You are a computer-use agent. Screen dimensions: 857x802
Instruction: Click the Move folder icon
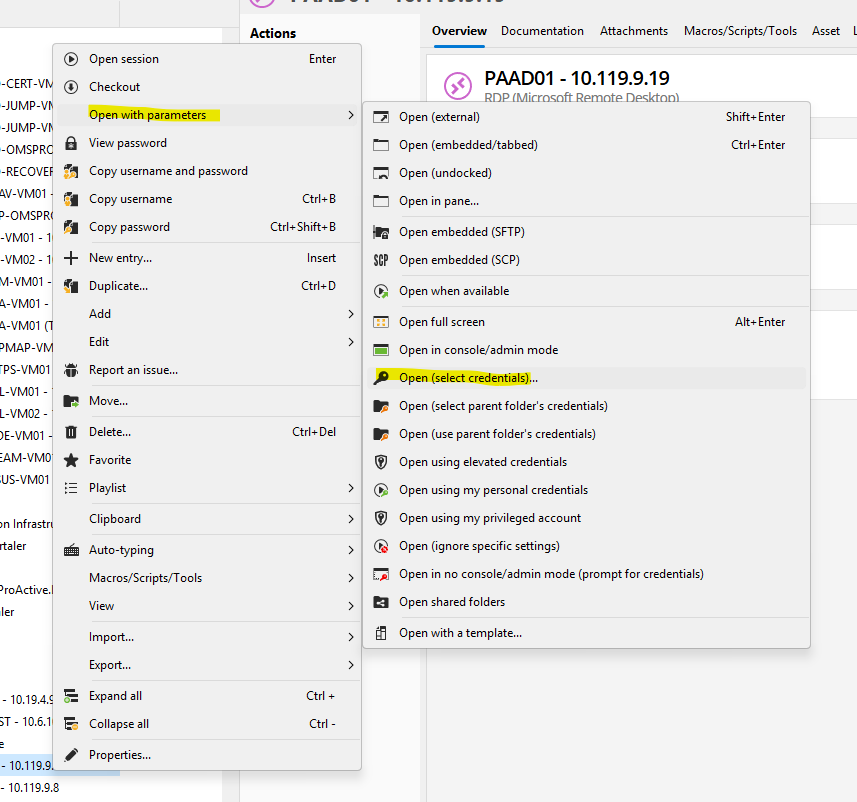click(x=71, y=401)
